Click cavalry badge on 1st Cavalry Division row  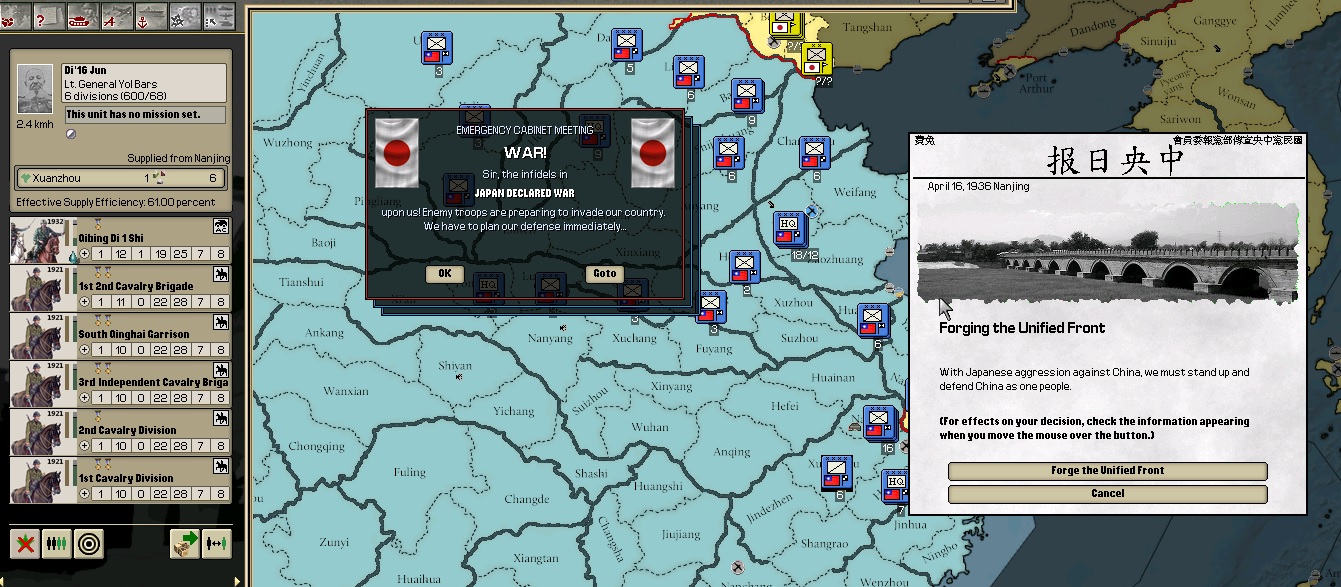tap(220, 466)
